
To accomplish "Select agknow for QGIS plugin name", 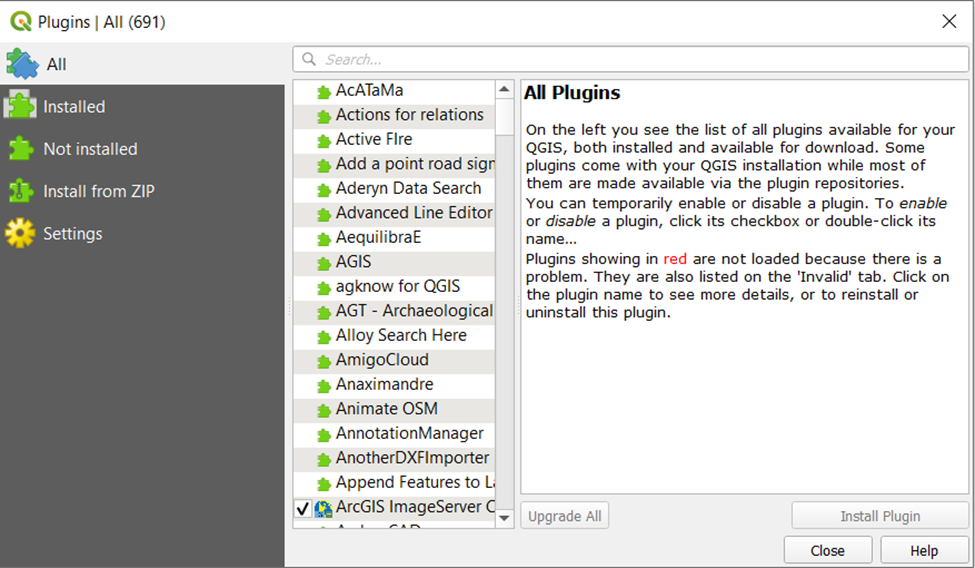I will (x=398, y=286).
